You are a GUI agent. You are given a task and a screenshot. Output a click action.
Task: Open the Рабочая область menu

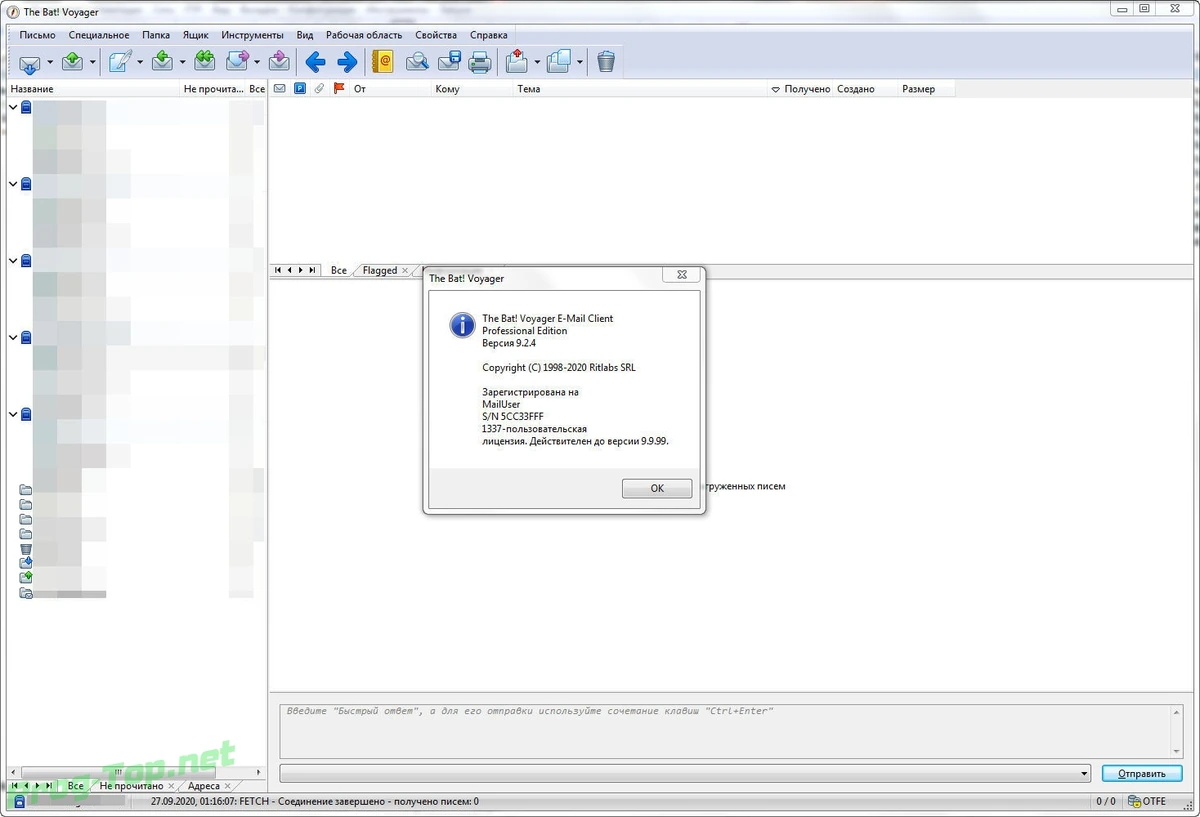(x=364, y=35)
